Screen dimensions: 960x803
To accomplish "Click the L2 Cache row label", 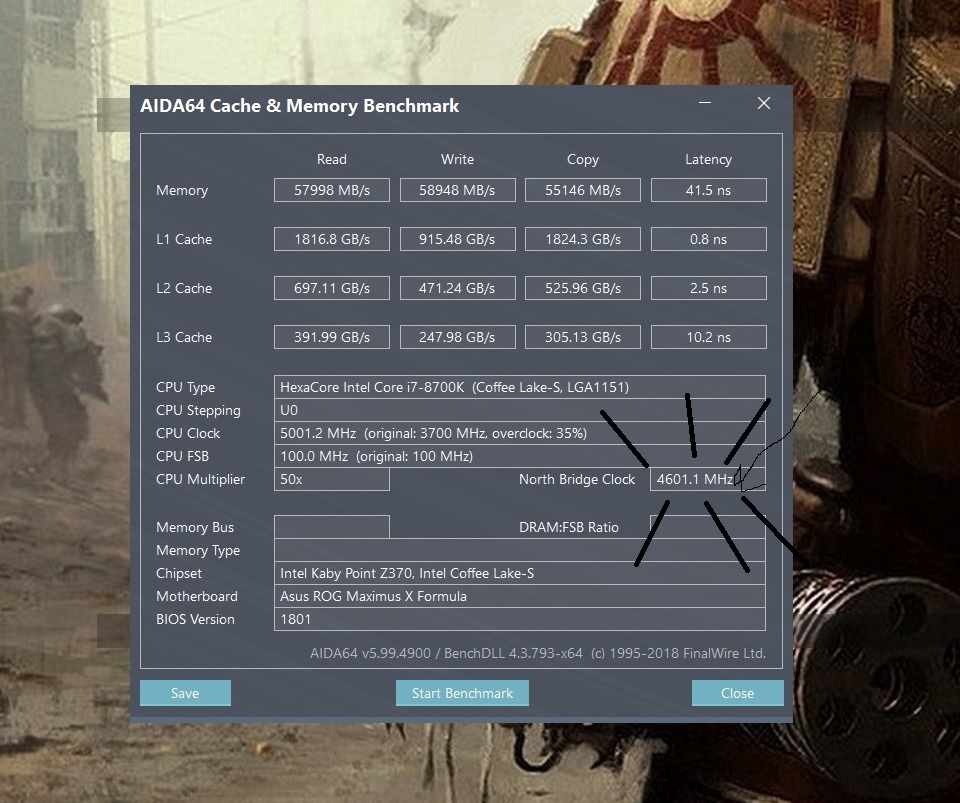I will 184,288.
